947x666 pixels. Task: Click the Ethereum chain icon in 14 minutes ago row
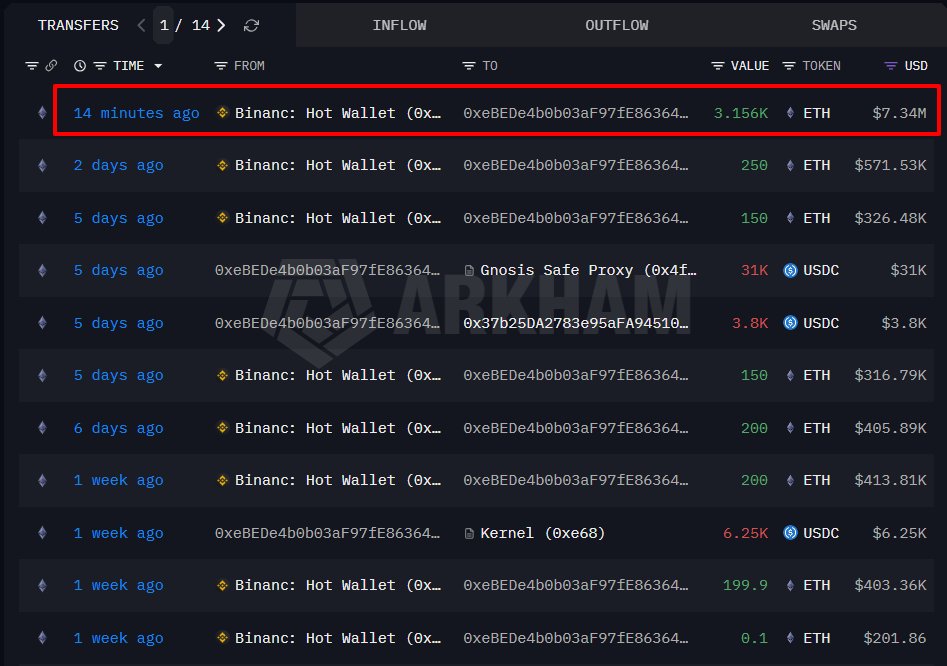tap(42, 113)
